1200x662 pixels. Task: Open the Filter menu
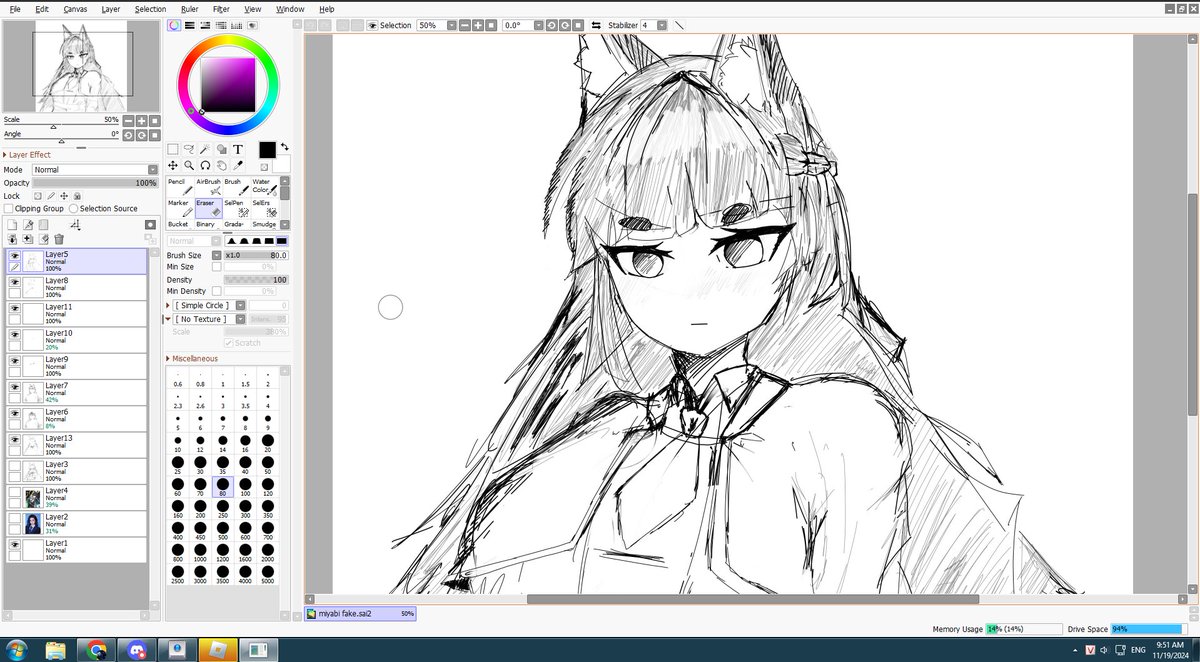[x=221, y=9]
